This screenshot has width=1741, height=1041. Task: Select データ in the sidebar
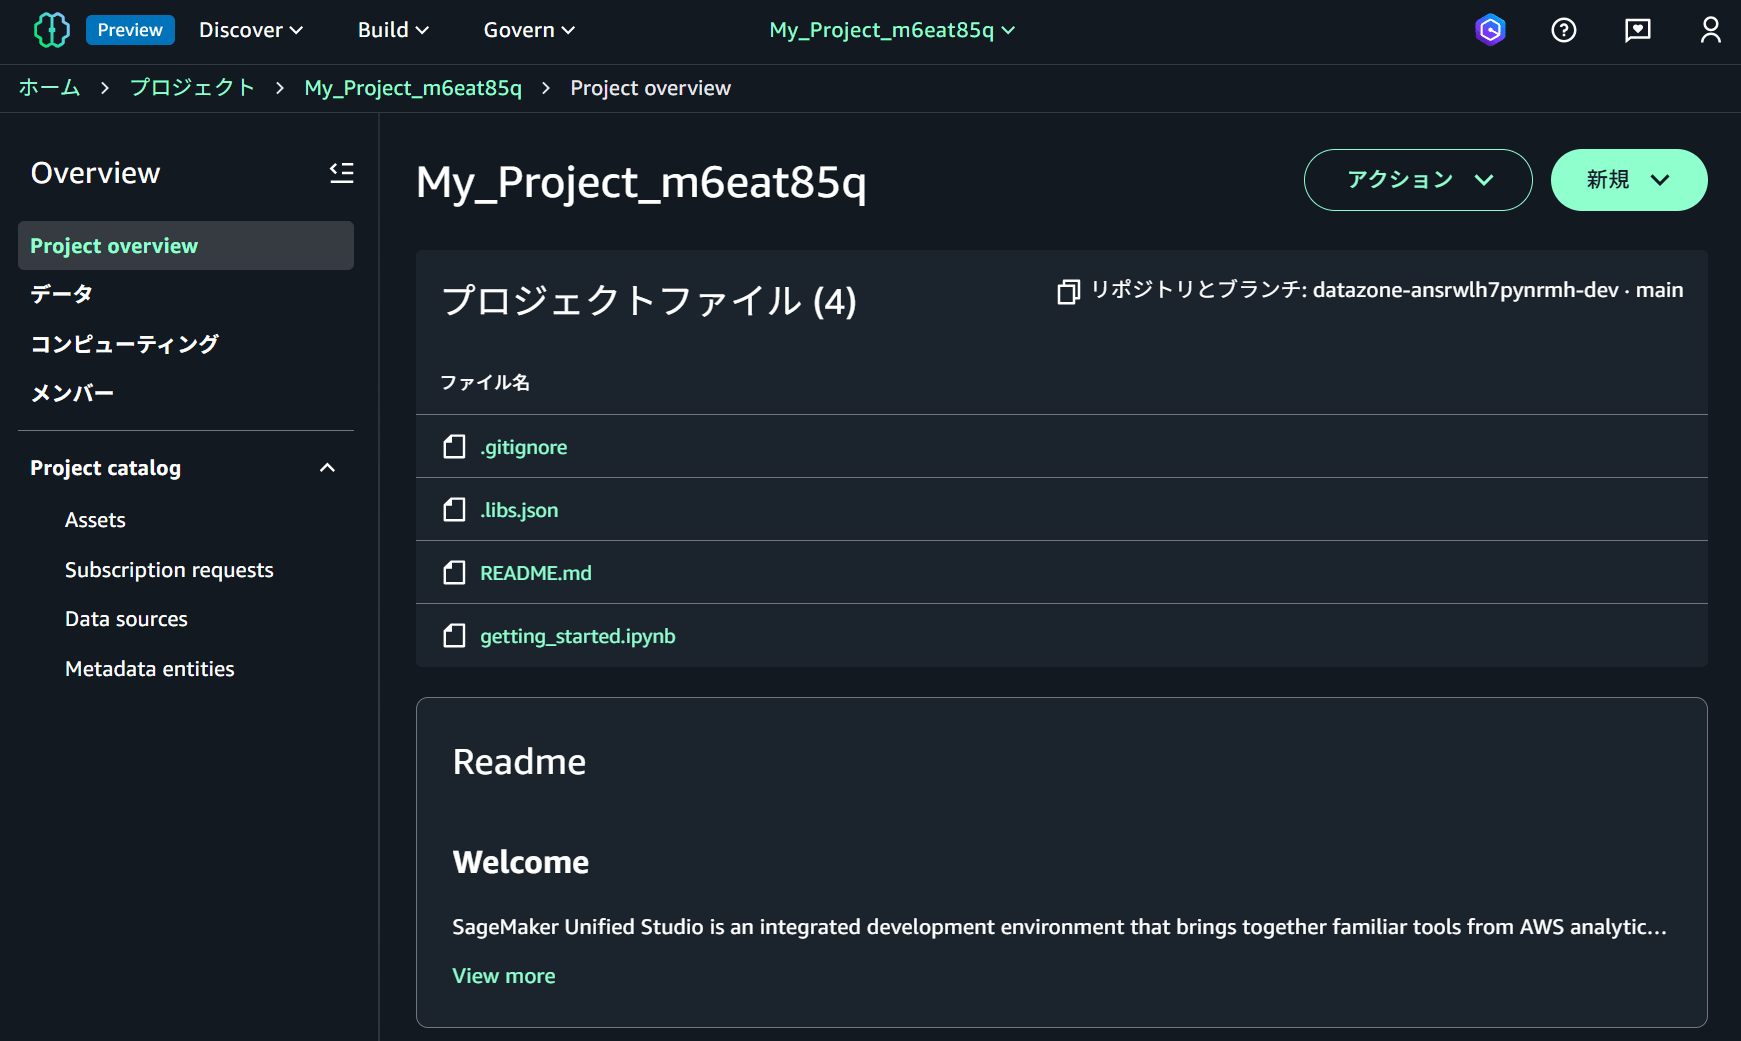coord(61,294)
